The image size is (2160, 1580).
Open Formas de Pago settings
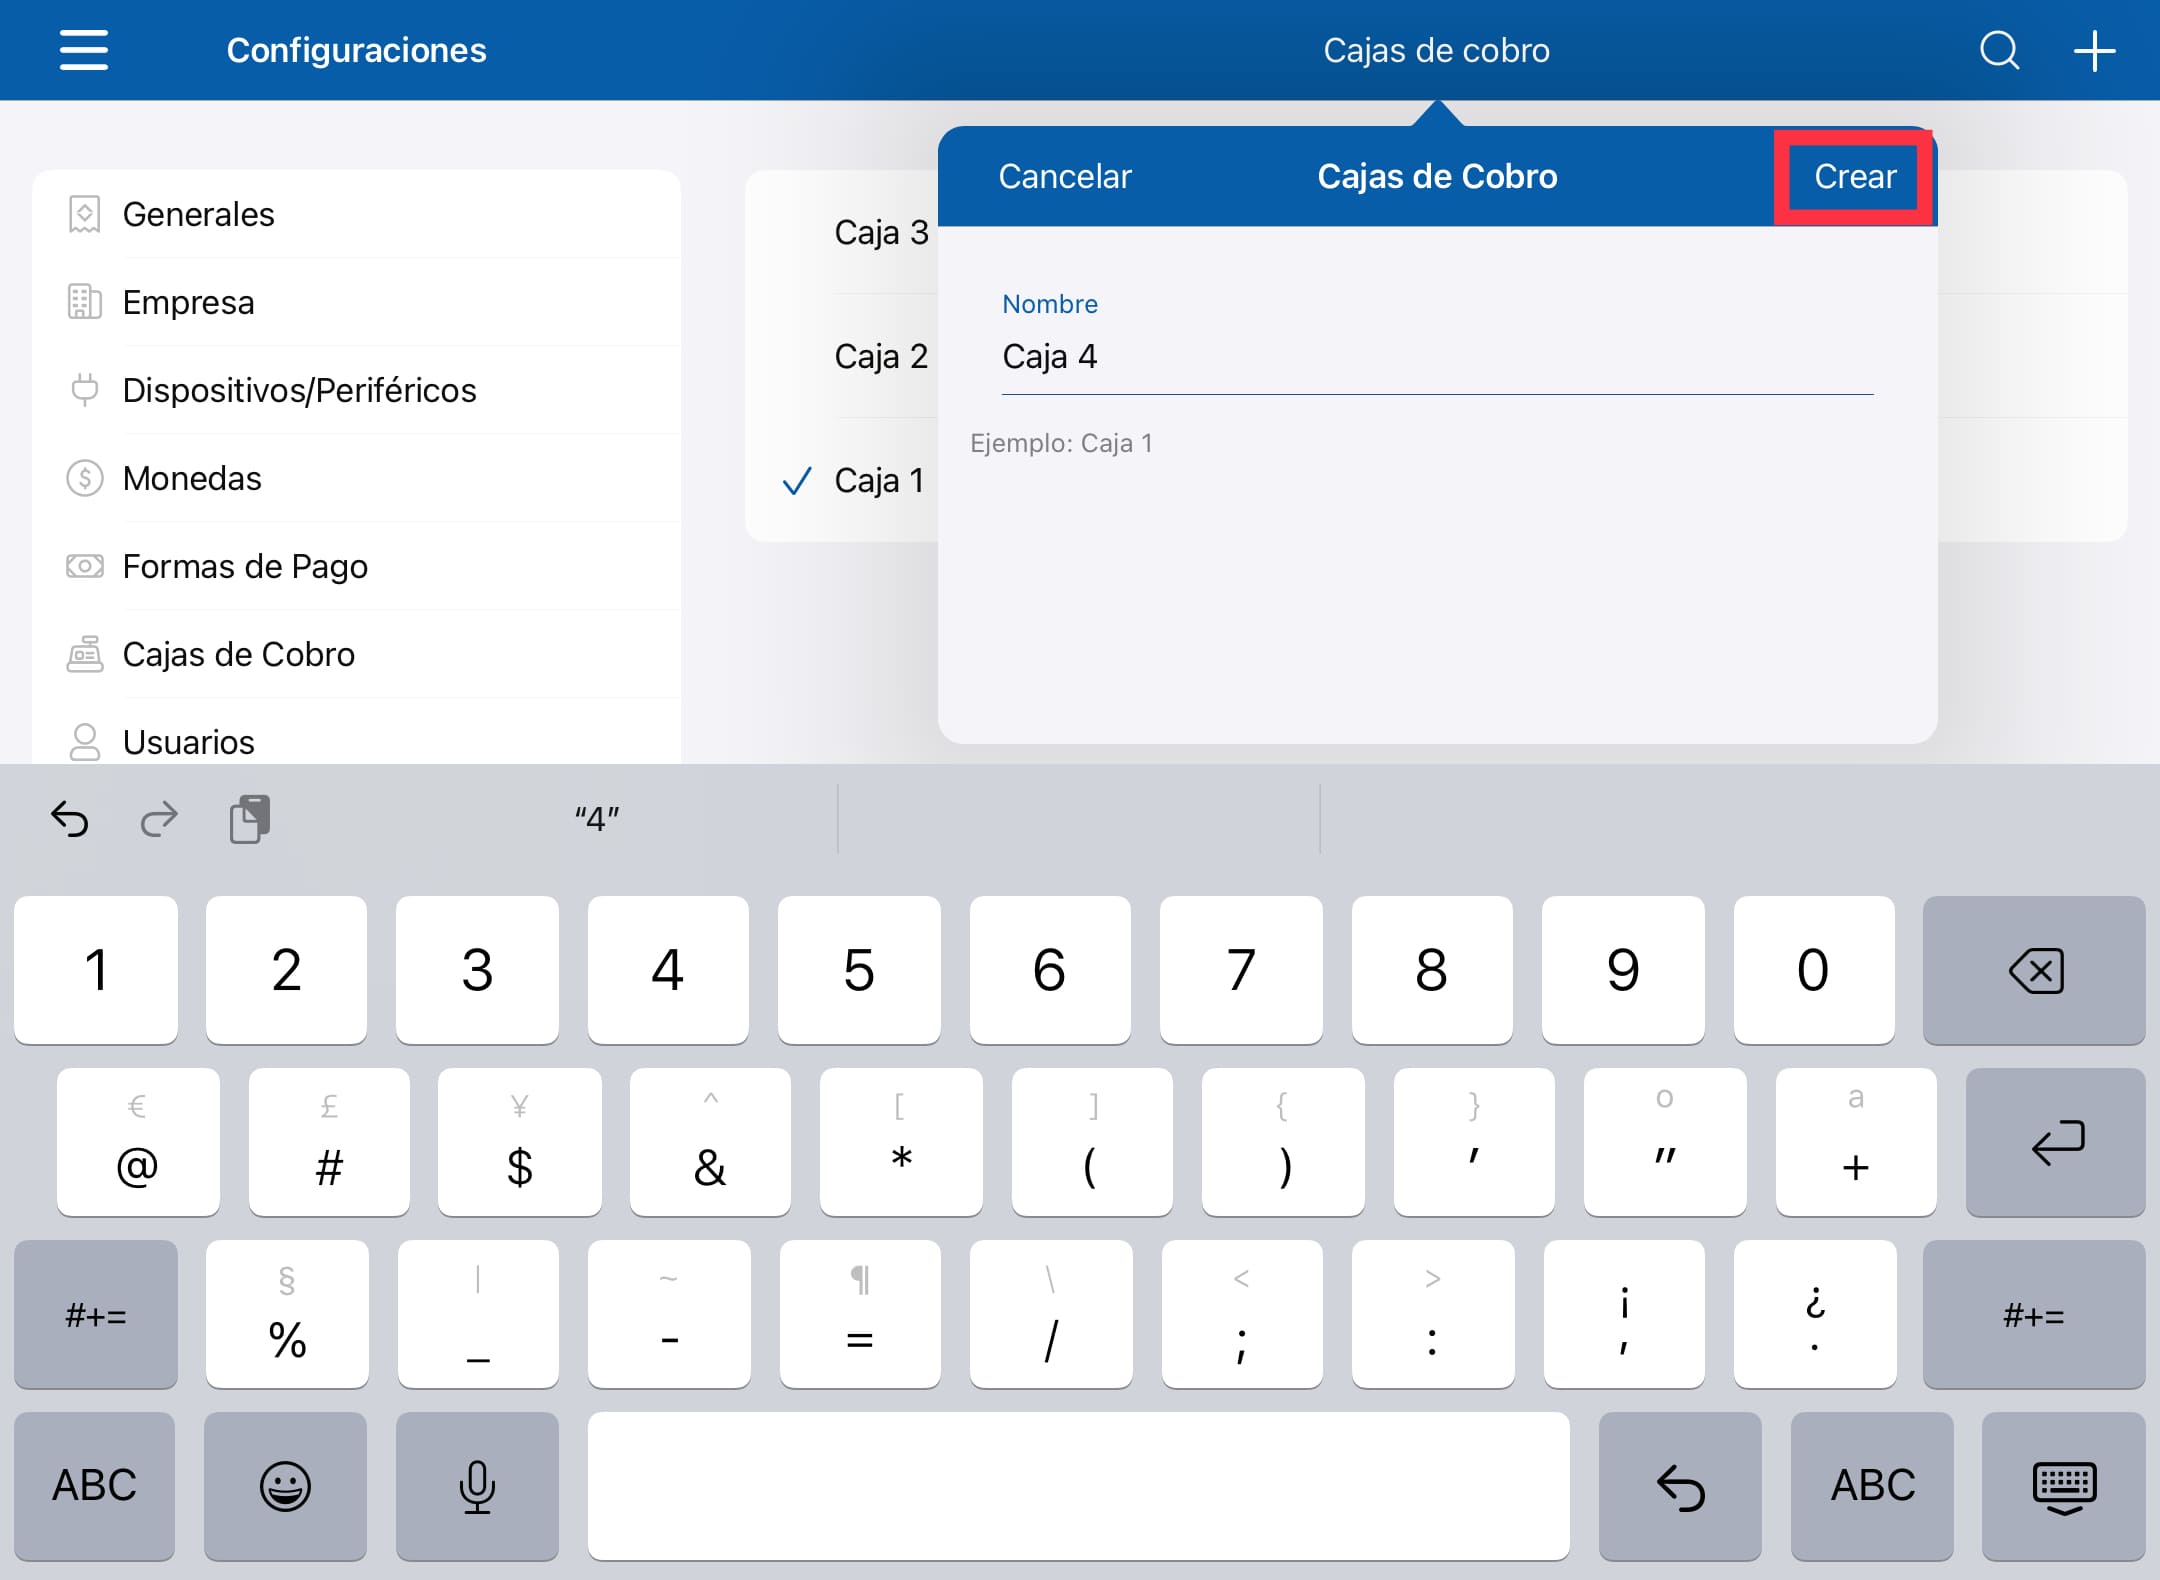357,566
